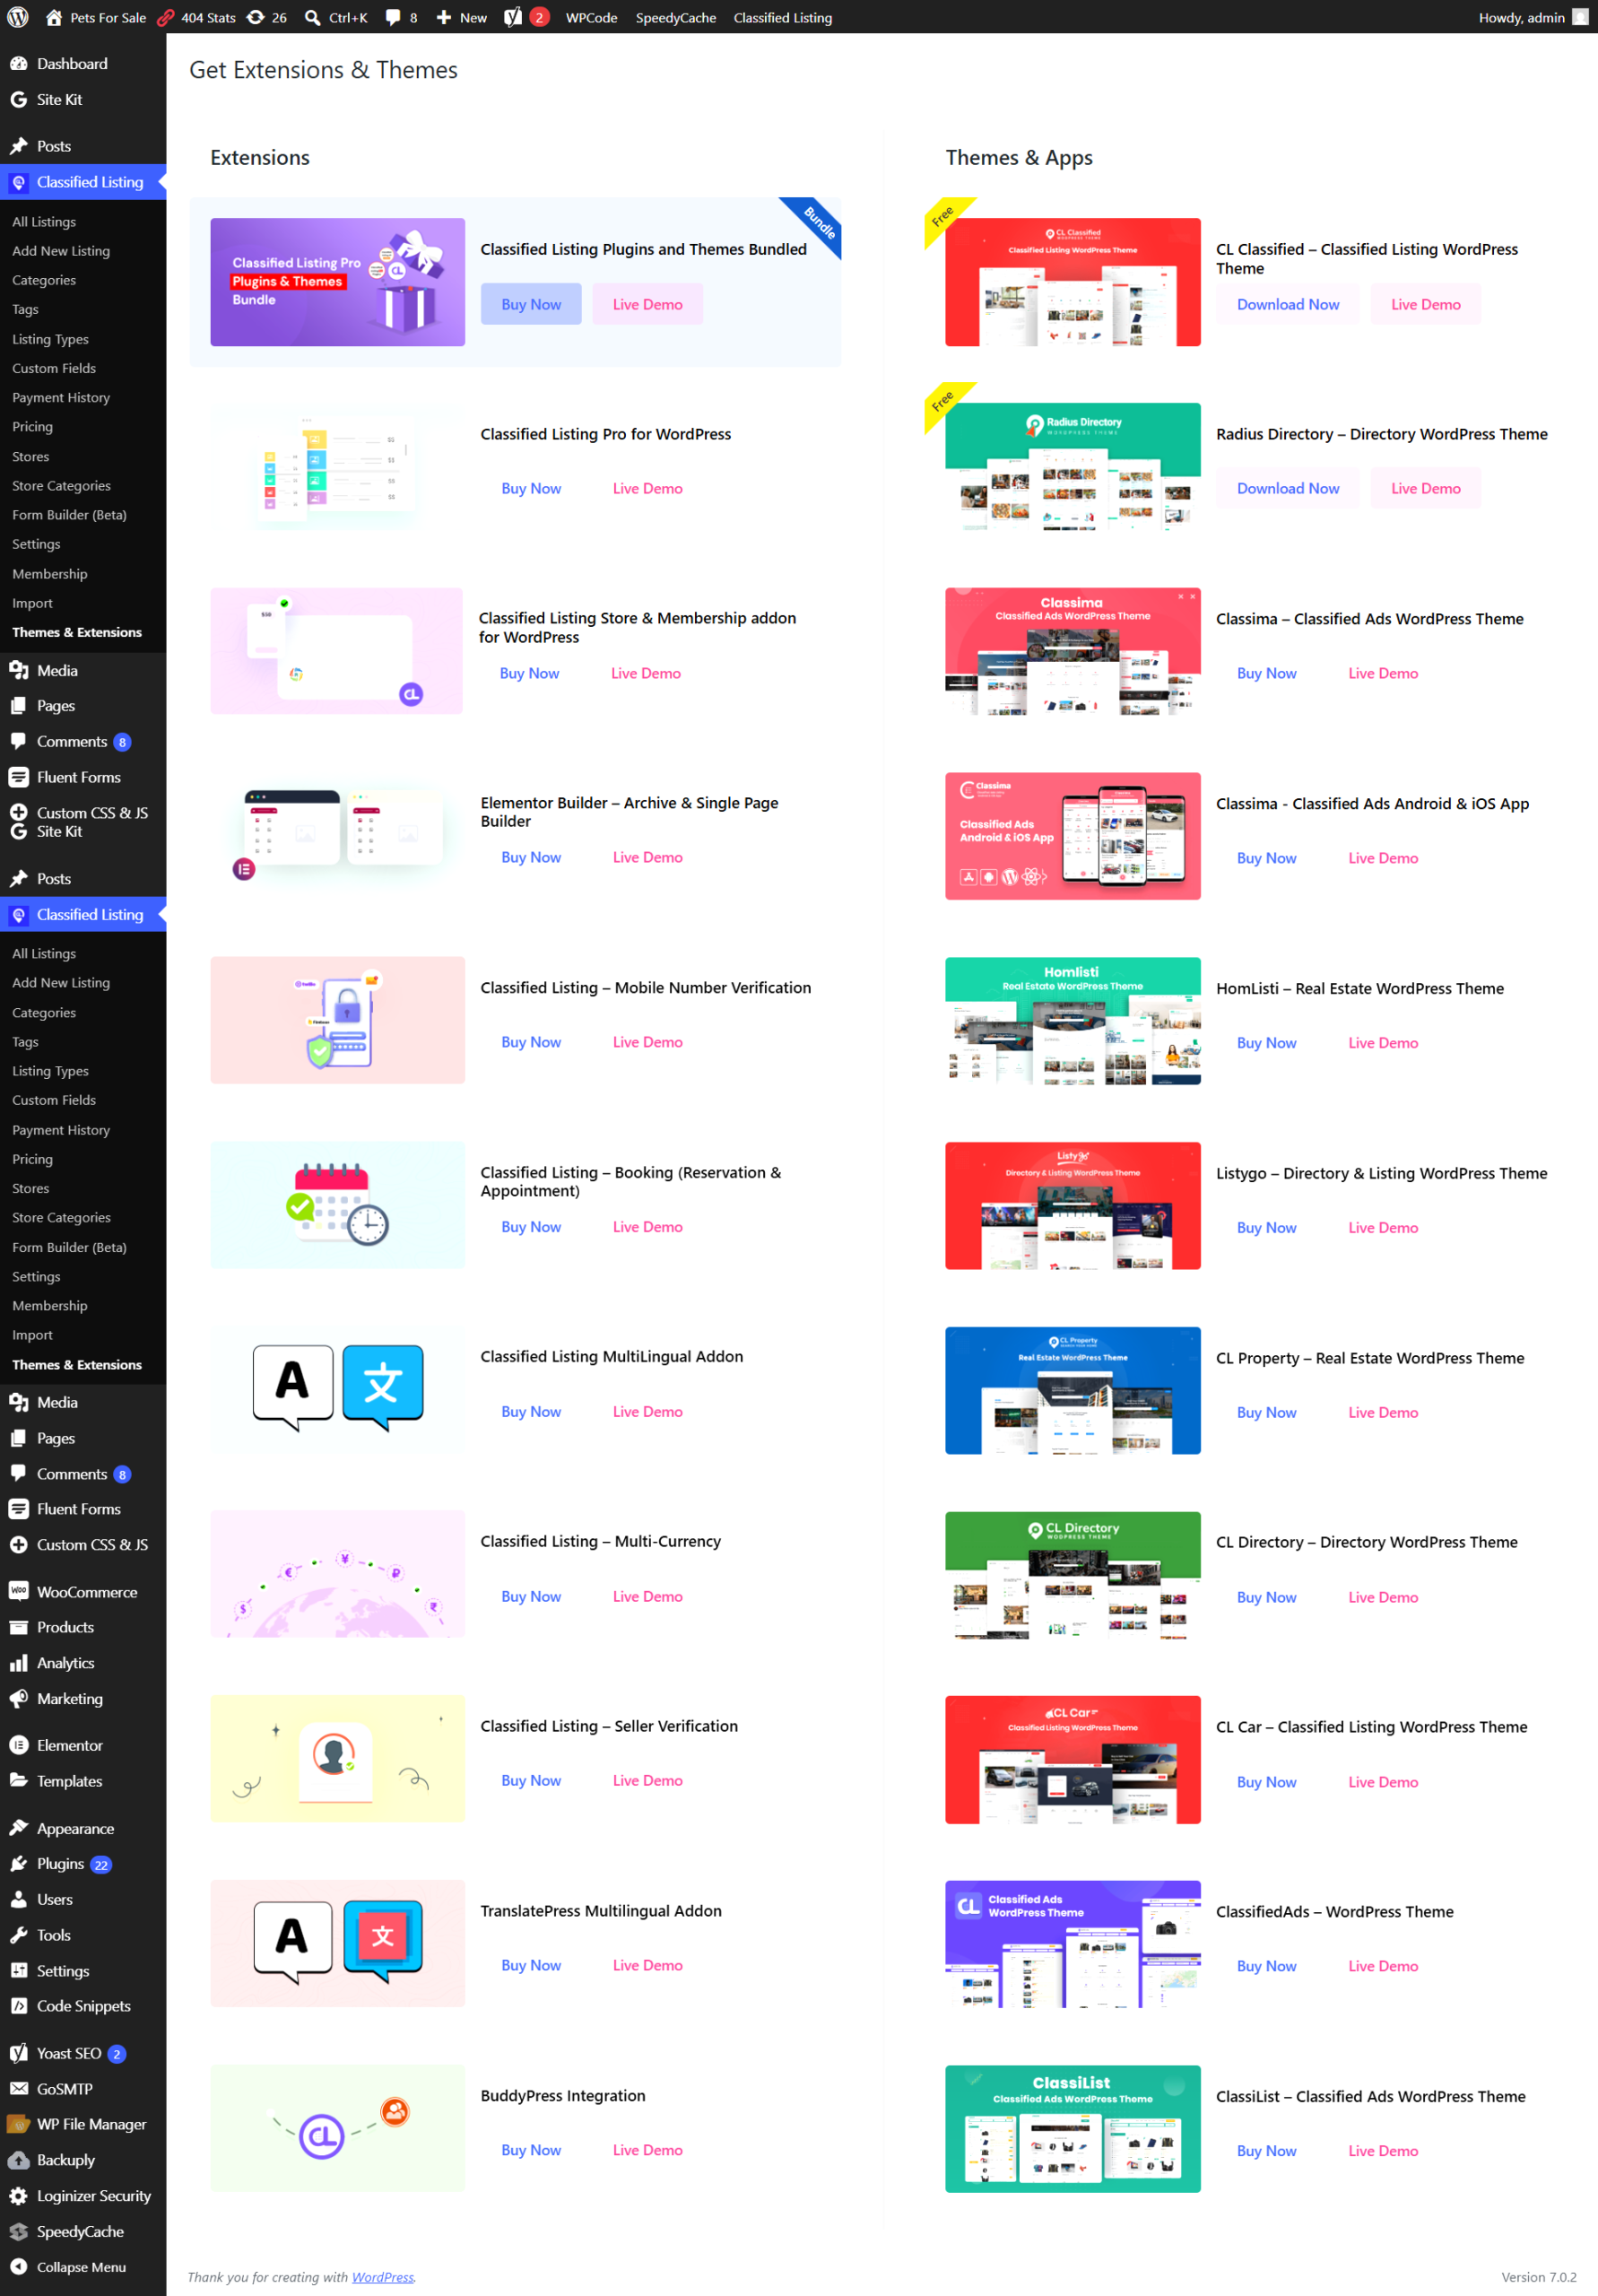The width and height of the screenshot is (1598, 2296).
Task: Click the admin avatar beside Howdy, admin
Action: pyautogui.click(x=1580, y=17)
